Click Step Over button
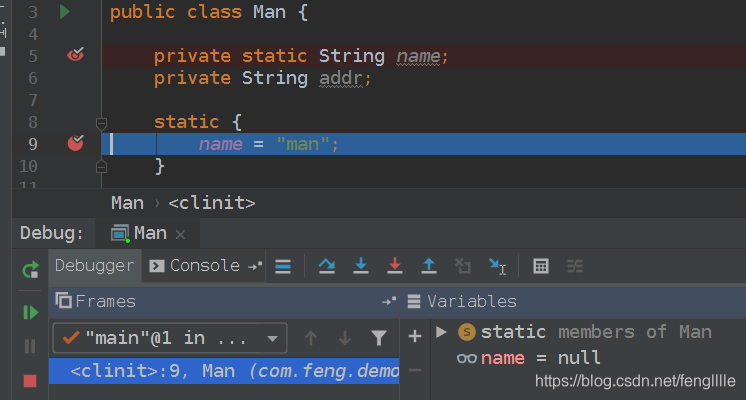 pyautogui.click(x=327, y=266)
